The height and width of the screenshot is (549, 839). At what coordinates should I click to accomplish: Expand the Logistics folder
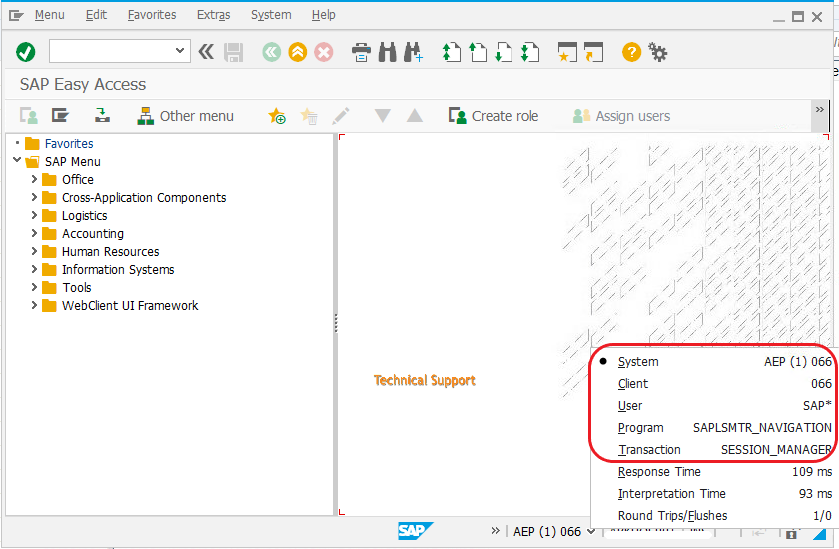(34, 215)
